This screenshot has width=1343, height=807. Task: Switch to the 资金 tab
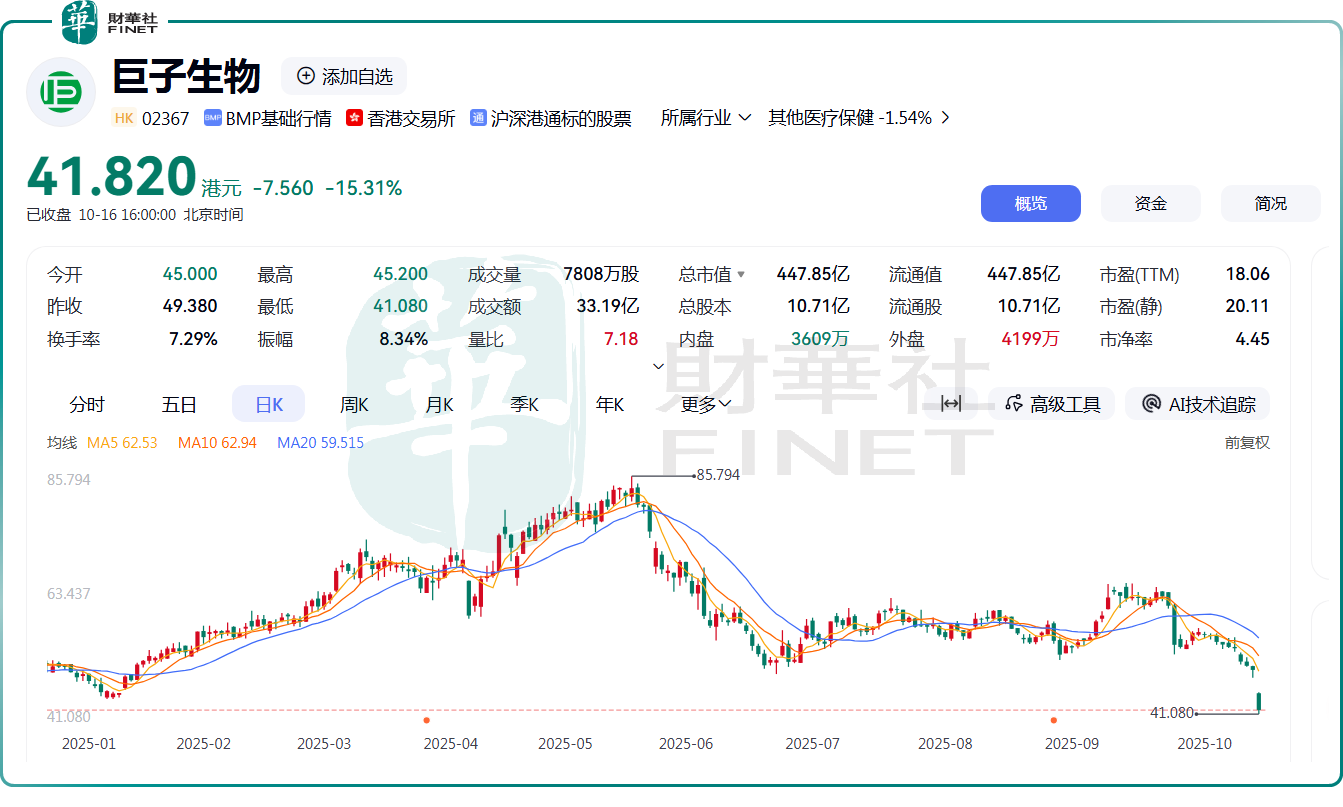1150,203
